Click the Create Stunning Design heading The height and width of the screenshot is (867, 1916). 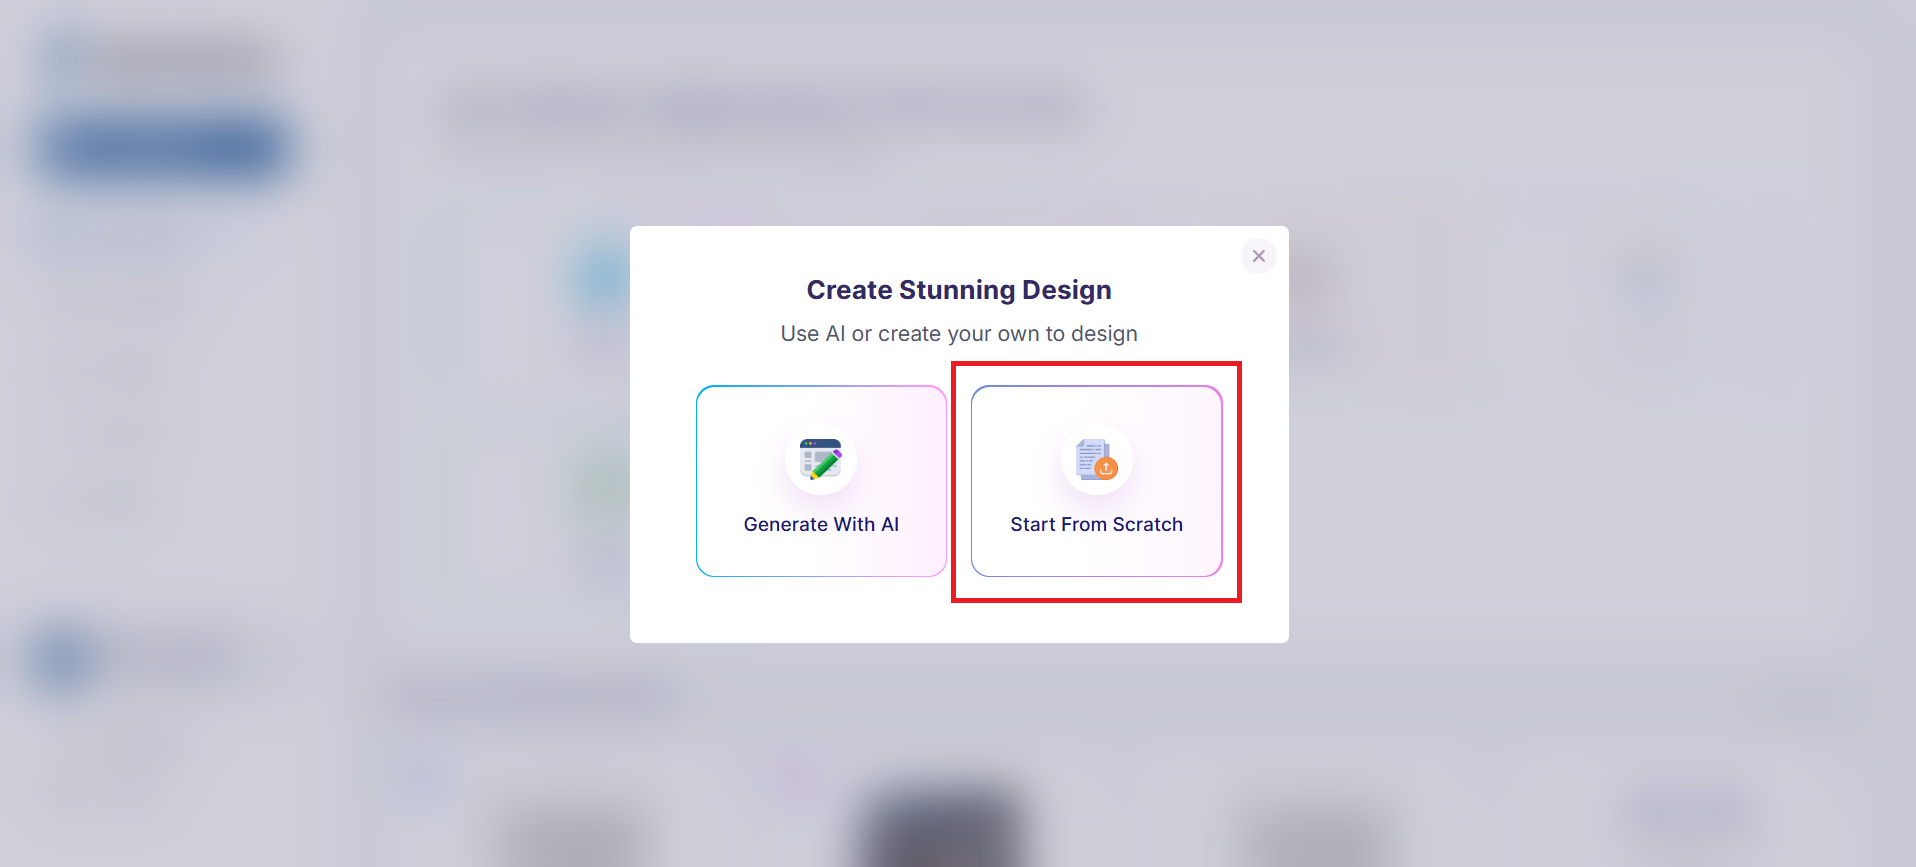click(959, 290)
